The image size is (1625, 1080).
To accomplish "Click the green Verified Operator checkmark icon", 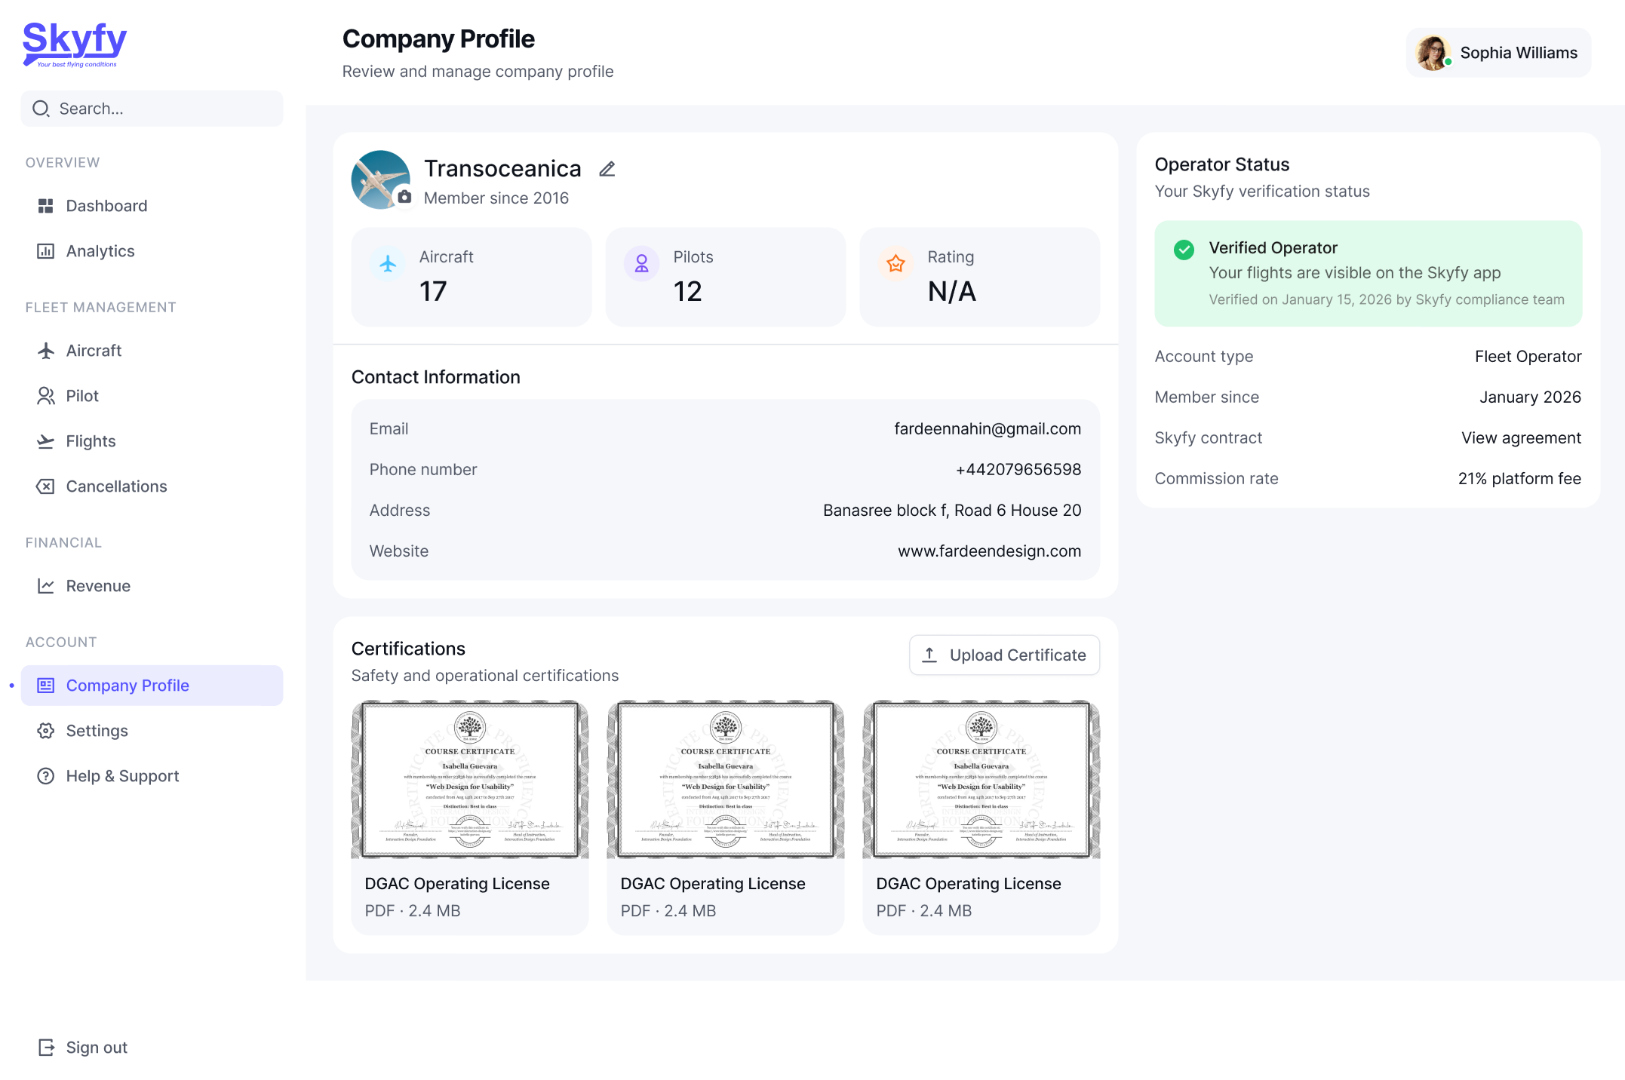I will tap(1184, 249).
